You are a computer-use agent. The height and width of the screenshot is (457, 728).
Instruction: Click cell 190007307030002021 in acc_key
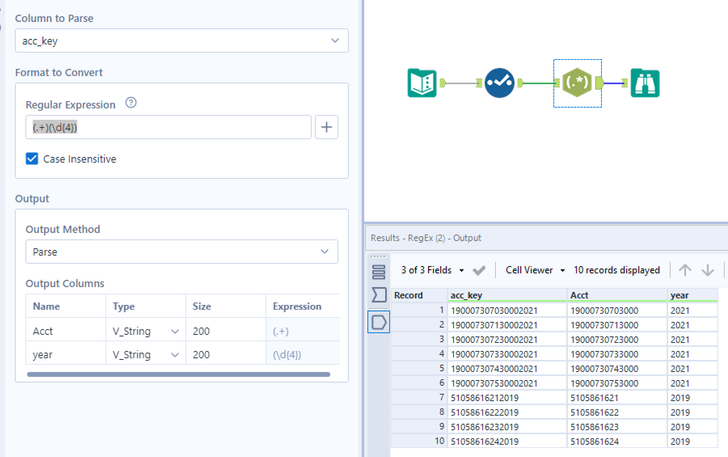click(507, 310)
